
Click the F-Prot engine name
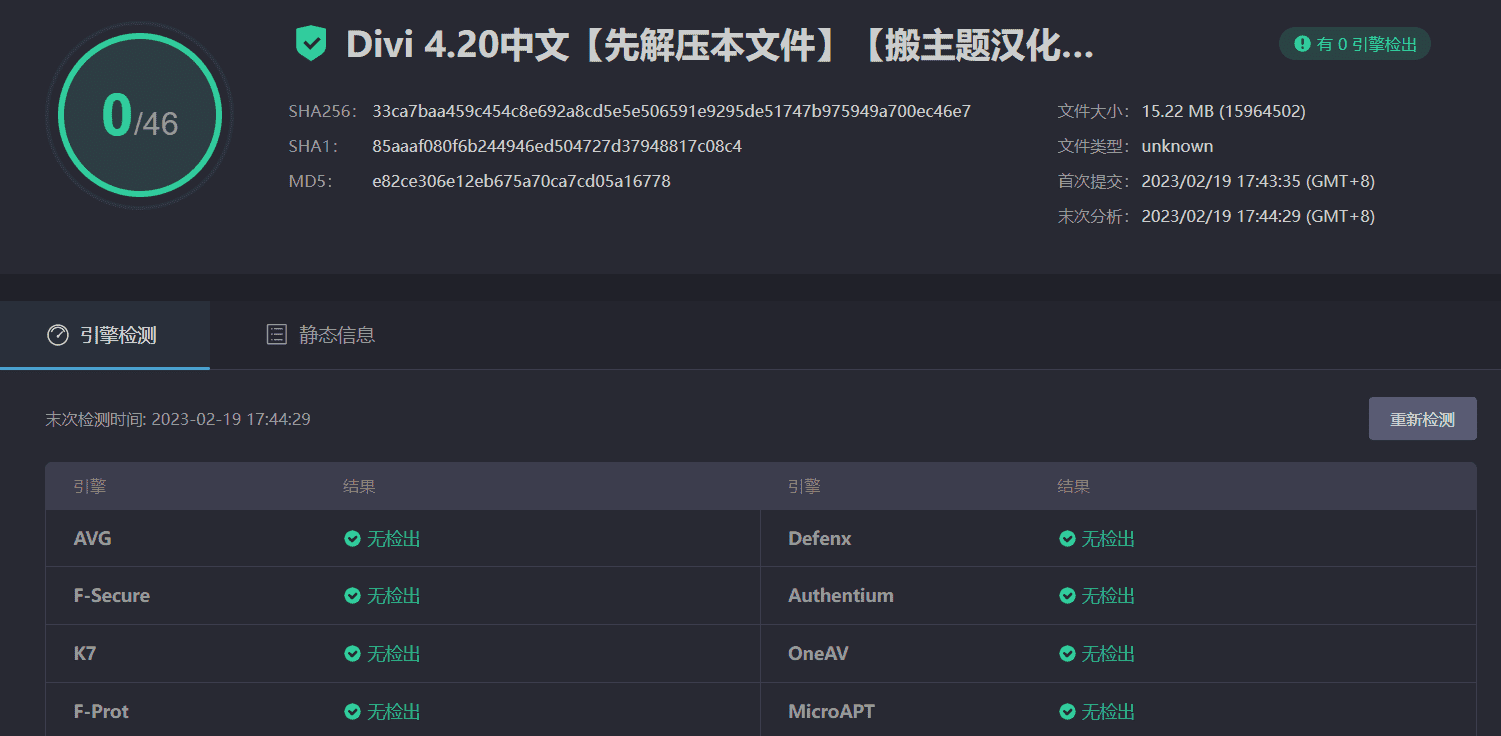click(x=101, y=712)
